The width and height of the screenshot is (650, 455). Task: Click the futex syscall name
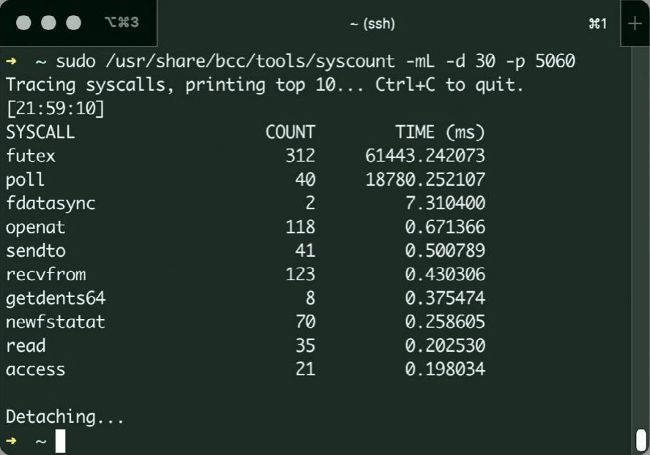(x=28, y=155)
